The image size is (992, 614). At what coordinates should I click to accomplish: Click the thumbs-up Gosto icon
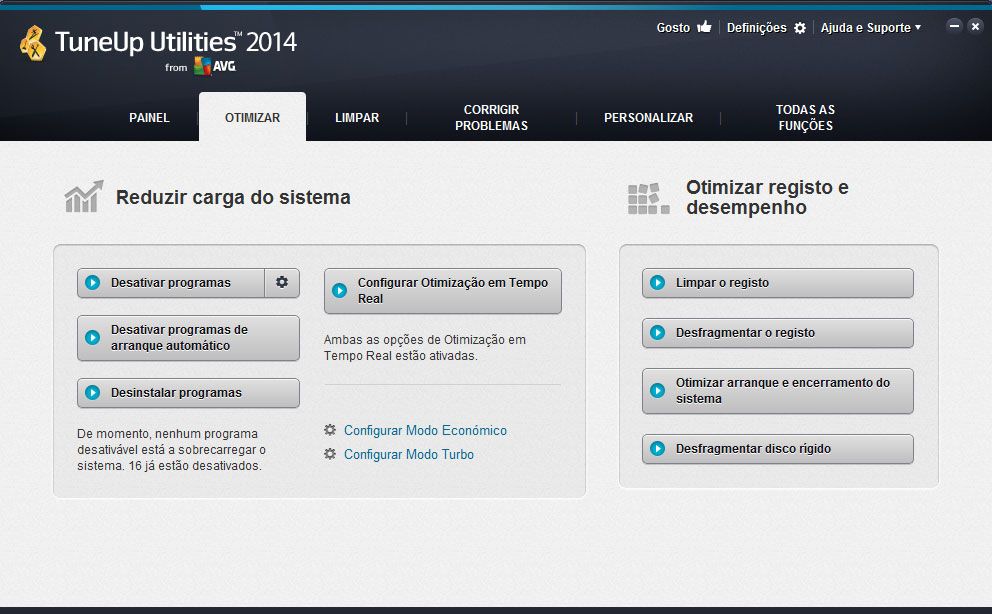pyautogui.click(x=704, y=28)
